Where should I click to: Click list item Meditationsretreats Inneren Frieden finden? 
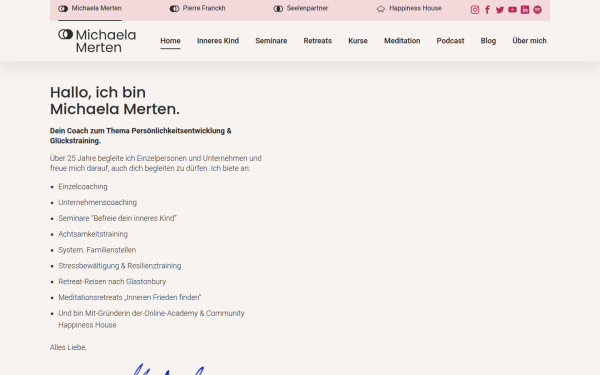point(130,297)
